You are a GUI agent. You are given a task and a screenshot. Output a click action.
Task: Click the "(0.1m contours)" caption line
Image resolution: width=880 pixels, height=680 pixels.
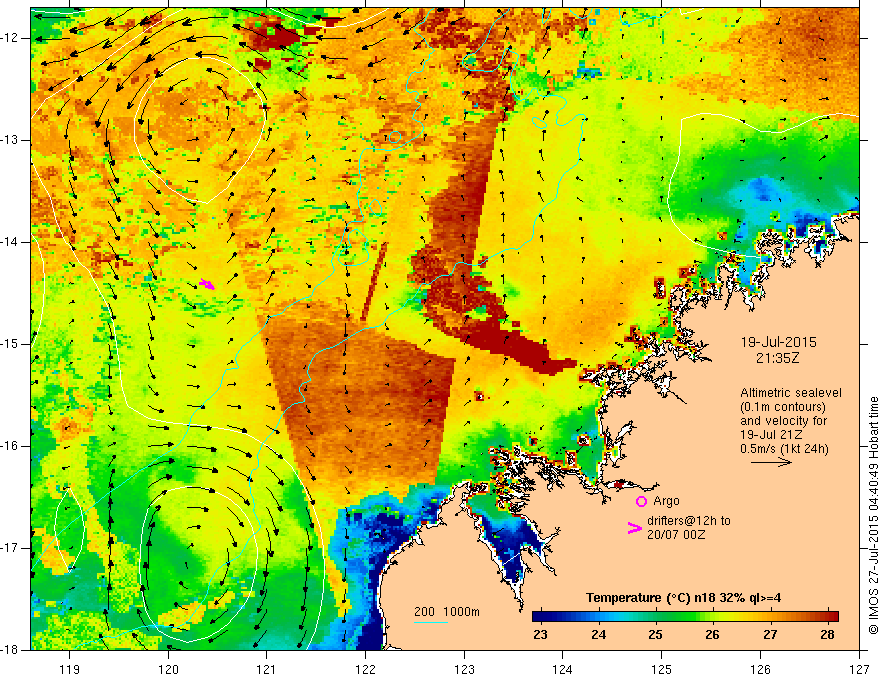[x=783, y=407]
